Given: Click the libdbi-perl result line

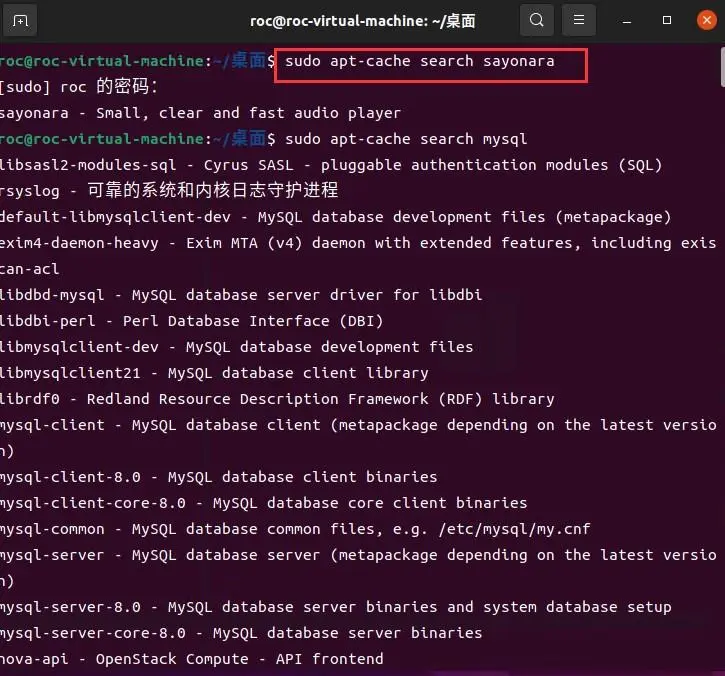Looking at the screenshot, I should coord(192,321).
